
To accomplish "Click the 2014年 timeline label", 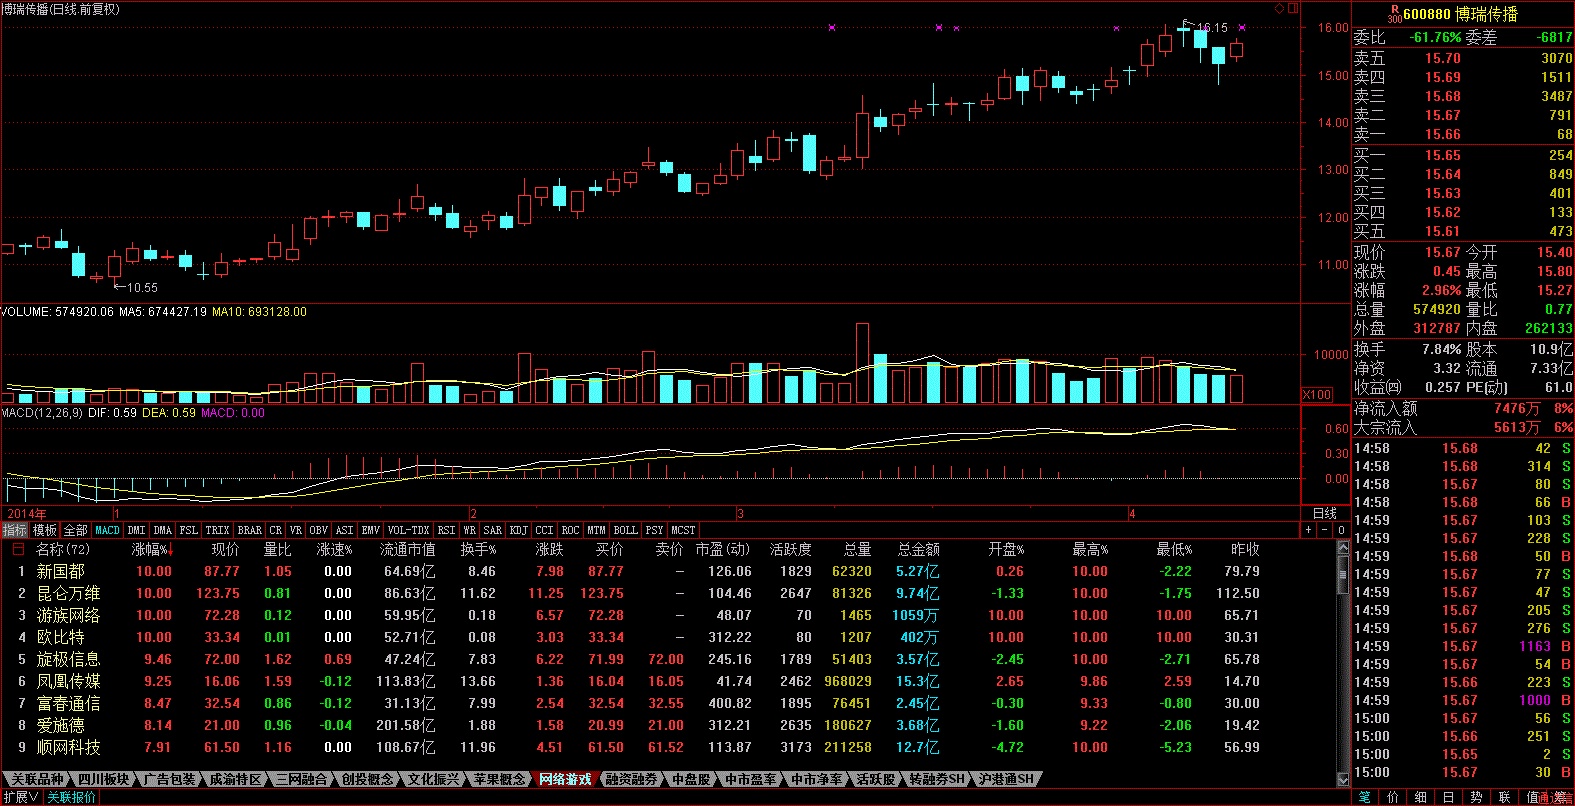I will (x=26, y=514).
